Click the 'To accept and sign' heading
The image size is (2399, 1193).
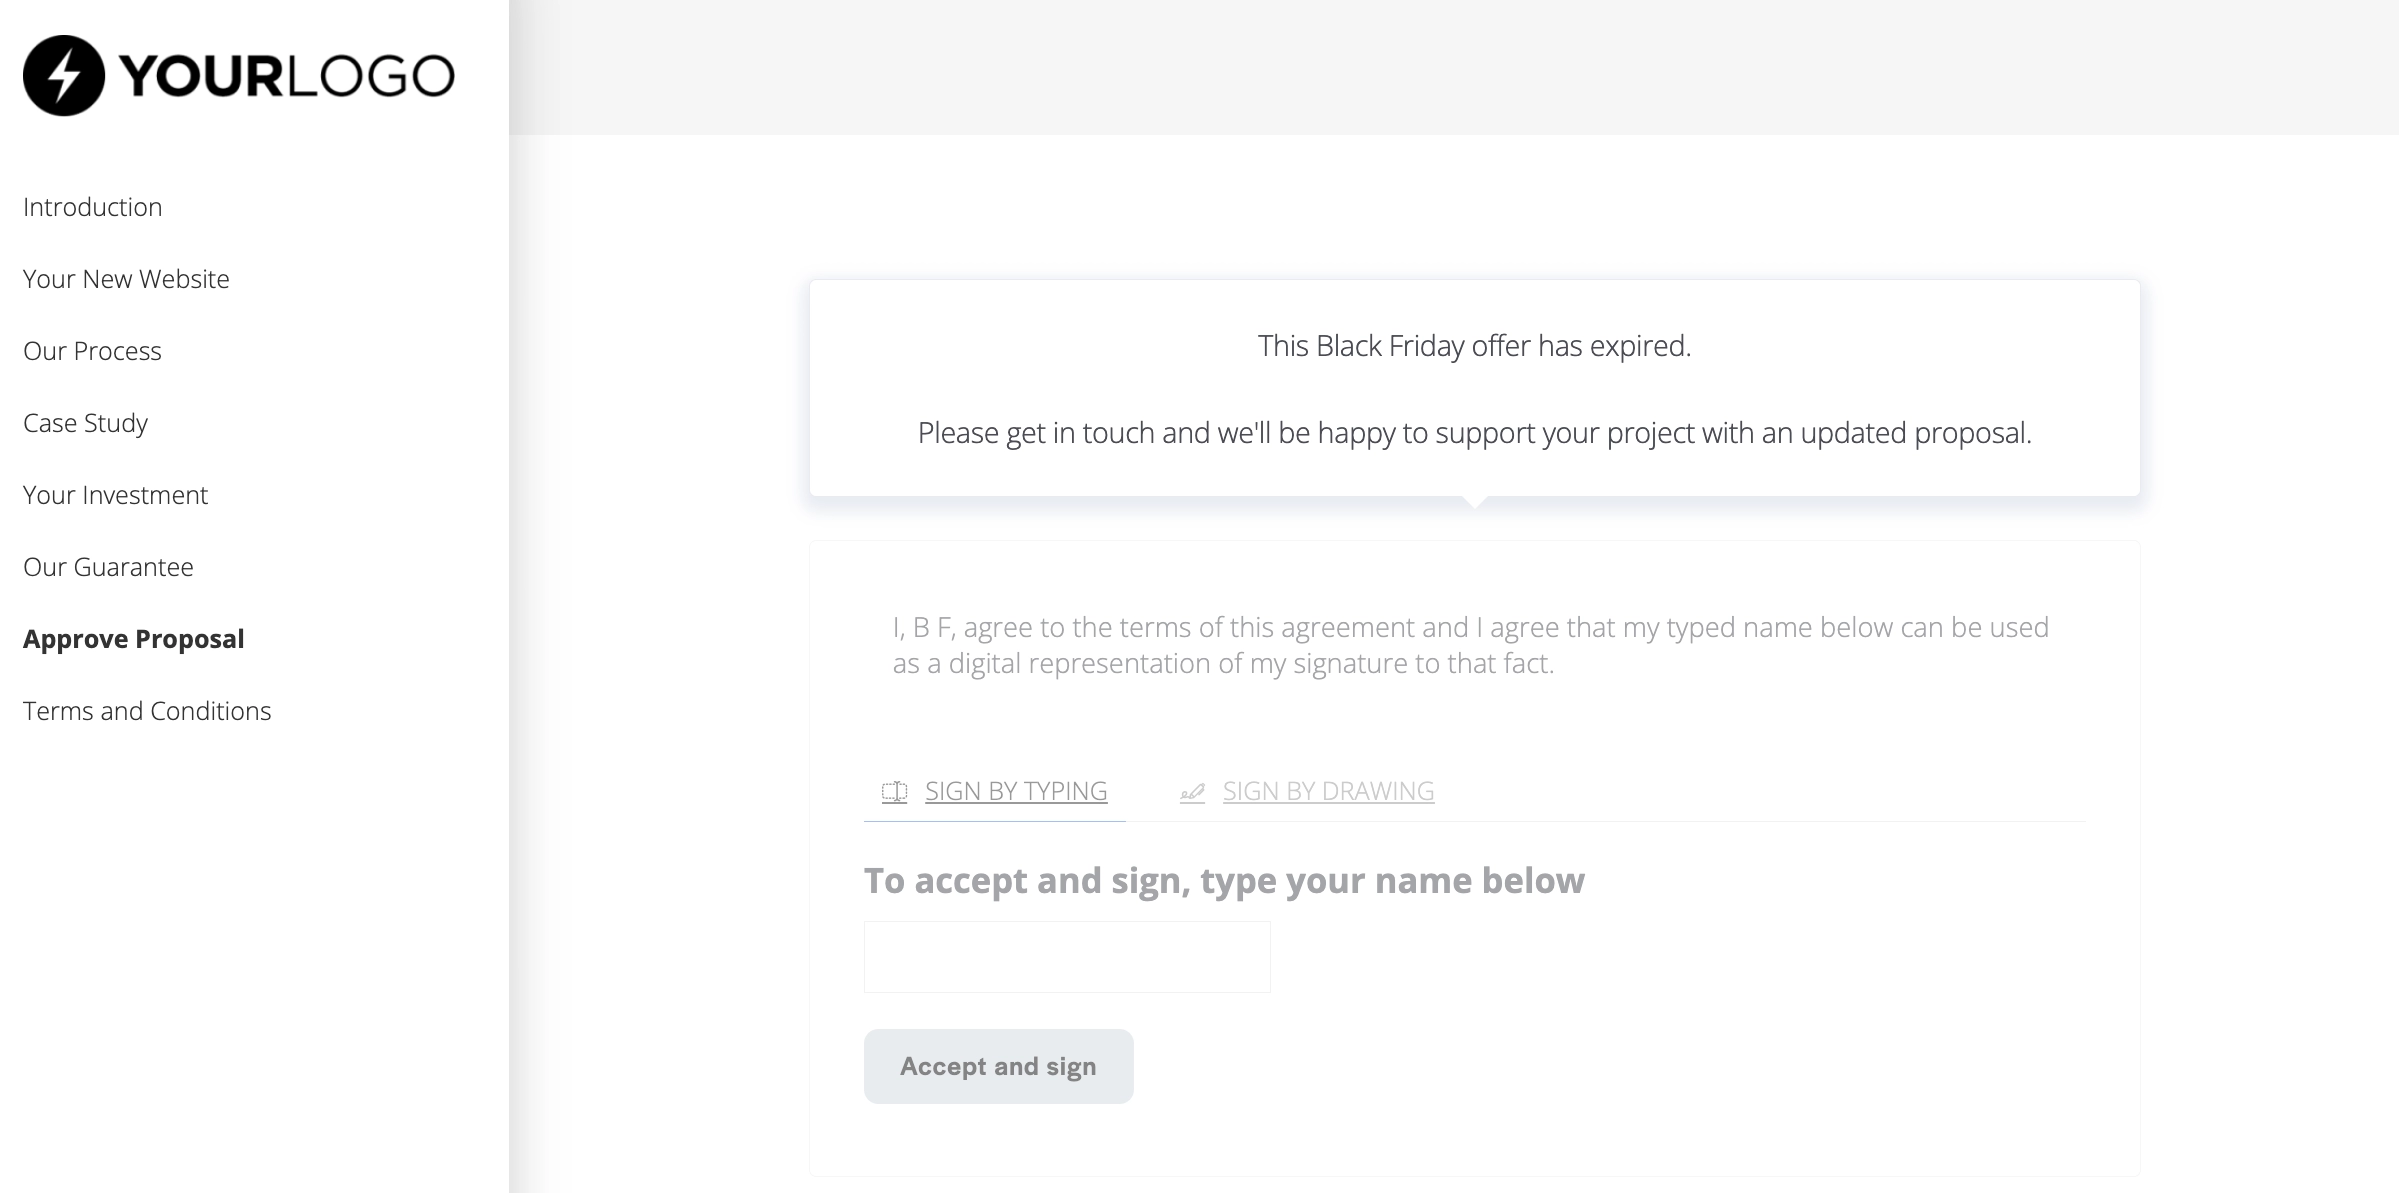point(1224,881)
